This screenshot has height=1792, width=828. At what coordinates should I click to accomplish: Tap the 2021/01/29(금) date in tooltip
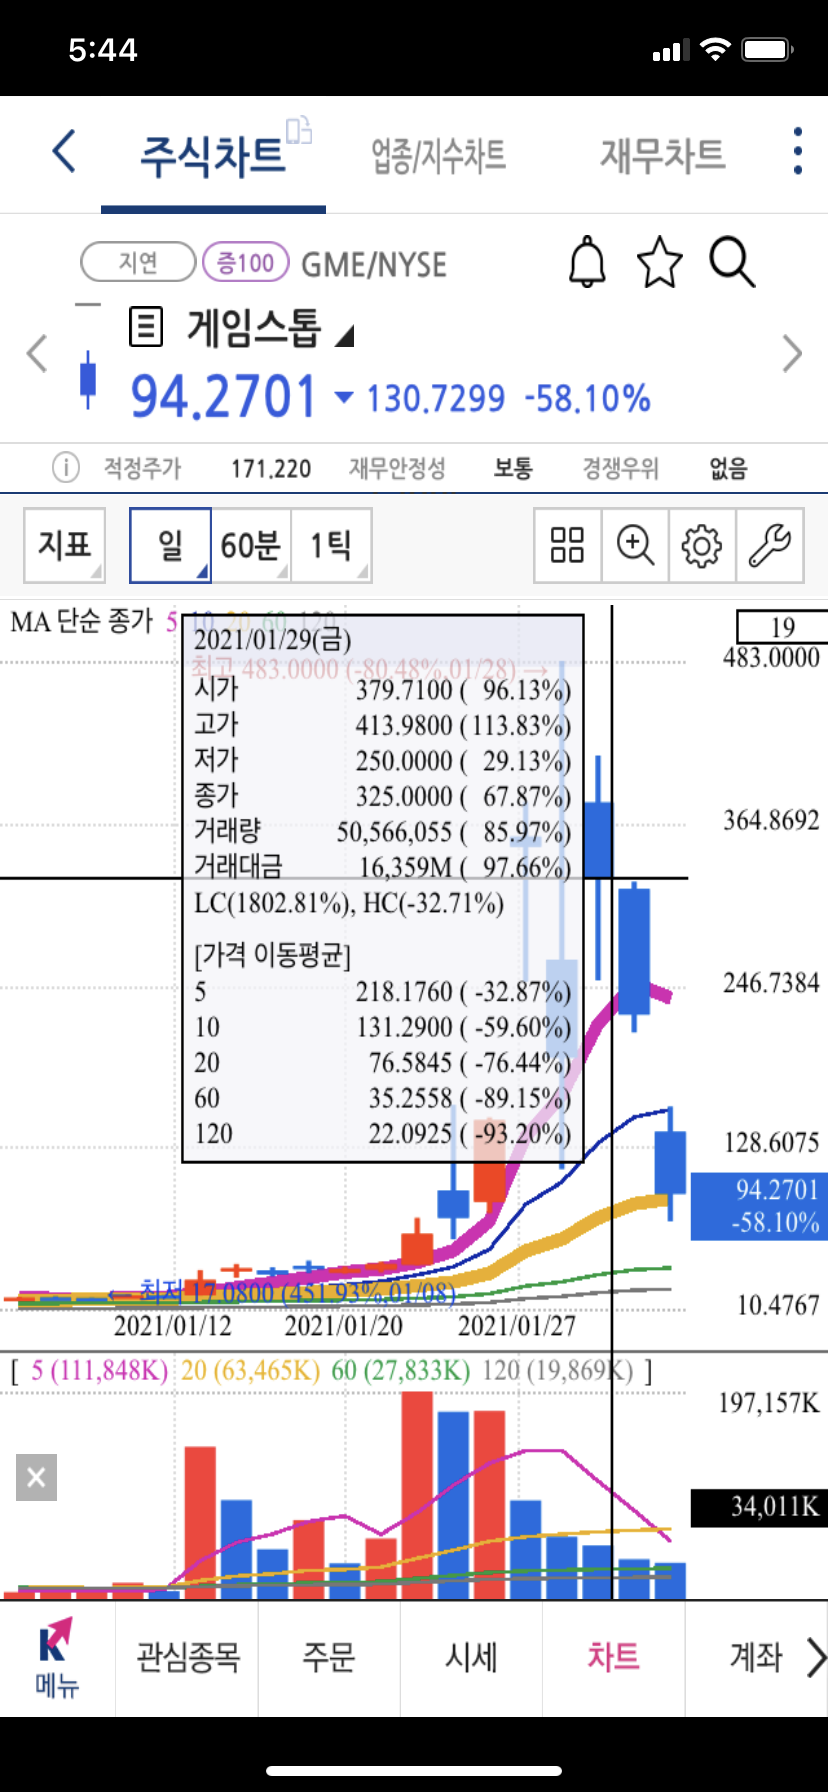273,639
